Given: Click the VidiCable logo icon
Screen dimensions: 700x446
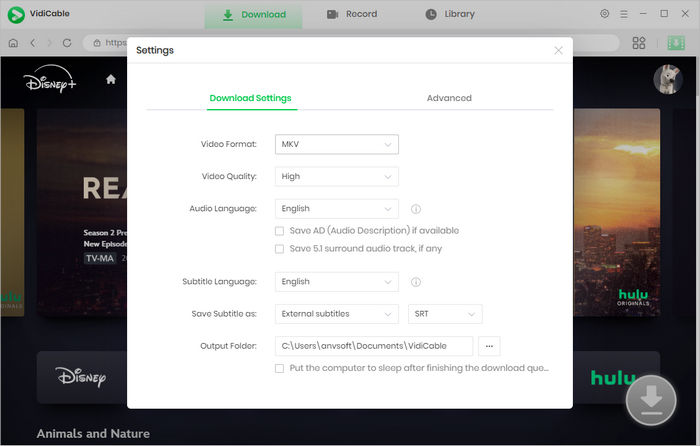Looking at the screenshot, I should pos(16,14).
